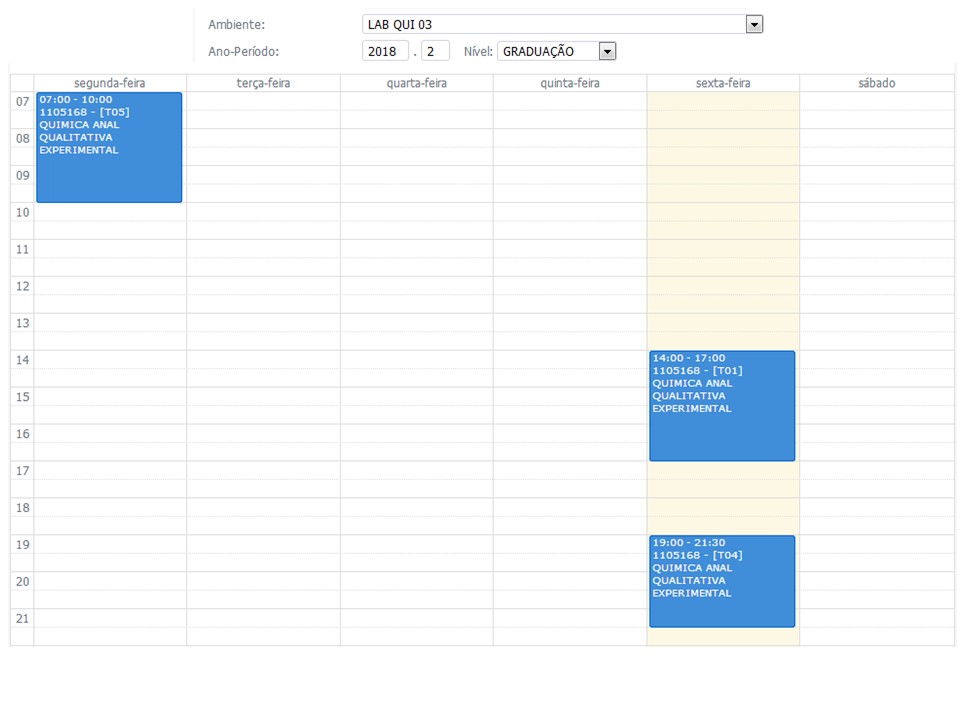Click the 07 hour row label
Viewport: 960px width, 720px height.
point(22,102)
